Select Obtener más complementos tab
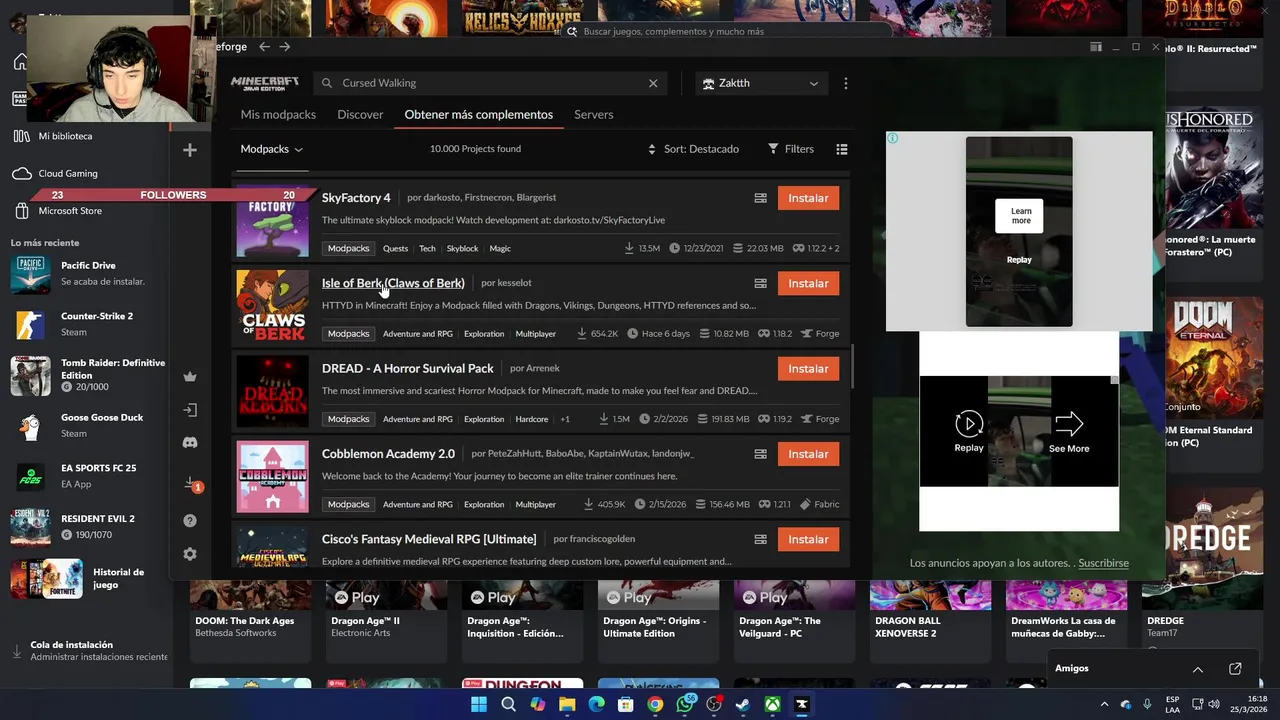1280x720 pixels. [478, 114]
